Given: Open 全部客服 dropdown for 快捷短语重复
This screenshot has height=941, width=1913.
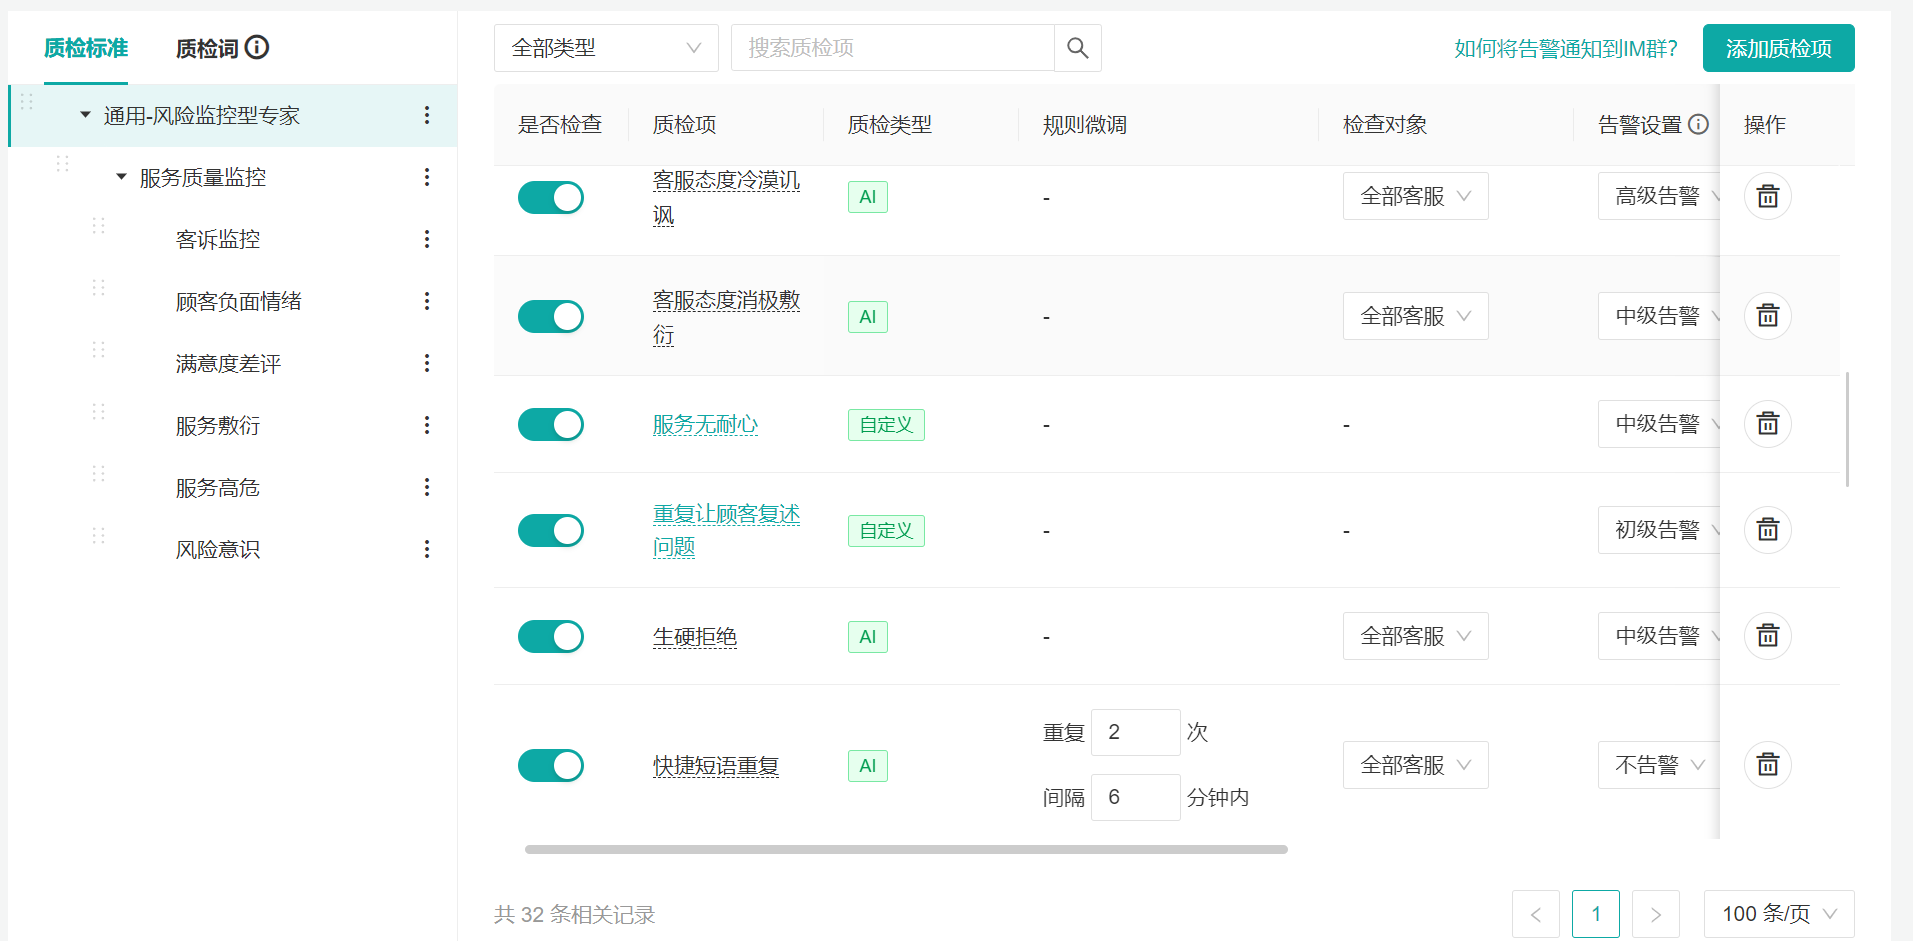Looking at the screenshot, I should [1415, 765].
